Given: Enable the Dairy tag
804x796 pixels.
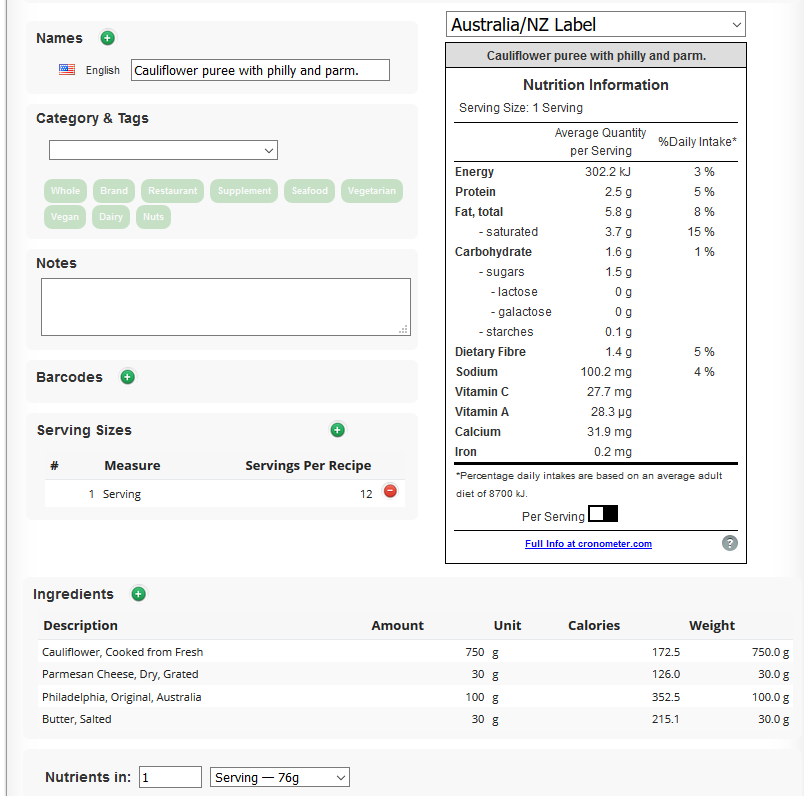Looking at the screenshot, I should click(111, 217).
